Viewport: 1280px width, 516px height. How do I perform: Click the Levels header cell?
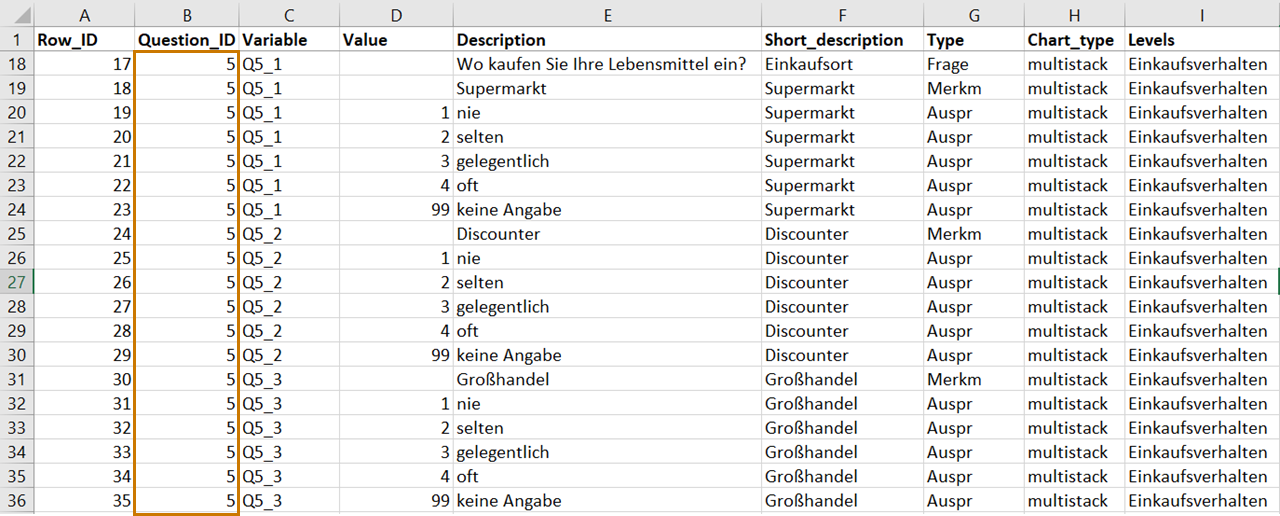pos(1202,40)
